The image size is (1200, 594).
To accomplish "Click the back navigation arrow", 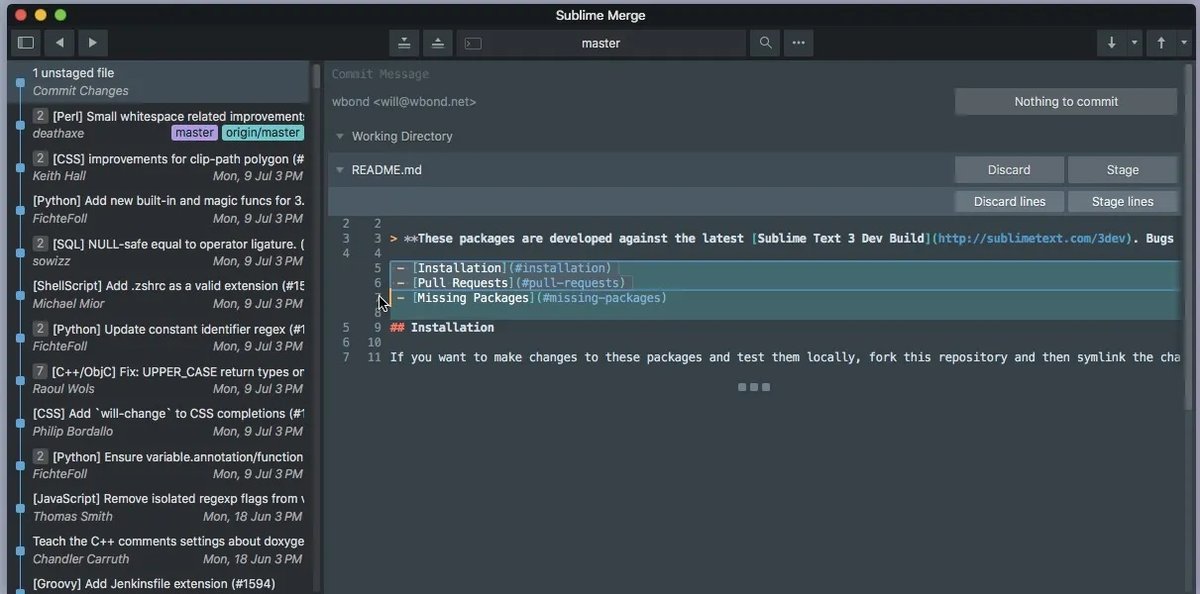I will pos(59,42).
